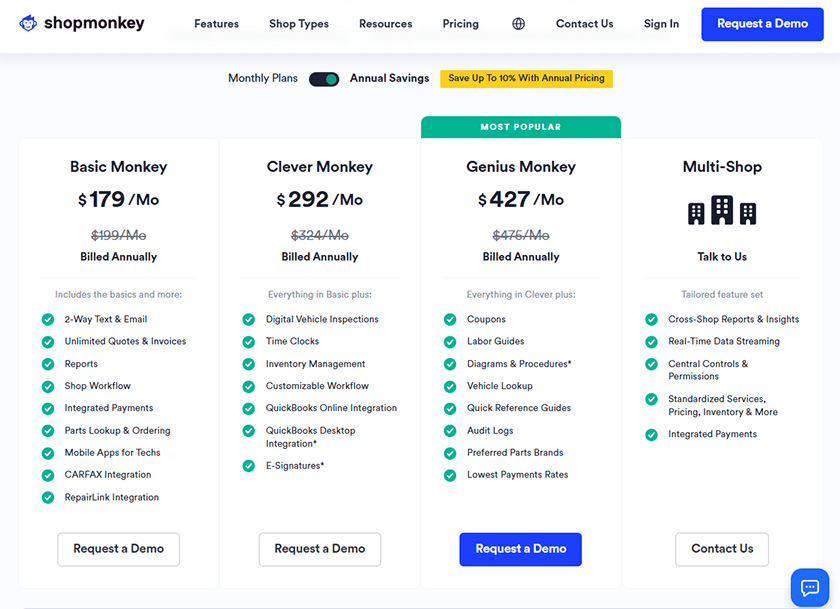Click the Multi-Shop buildings icon
The width and height of the screenshot is (840, 609).
[x=722, y=210]
